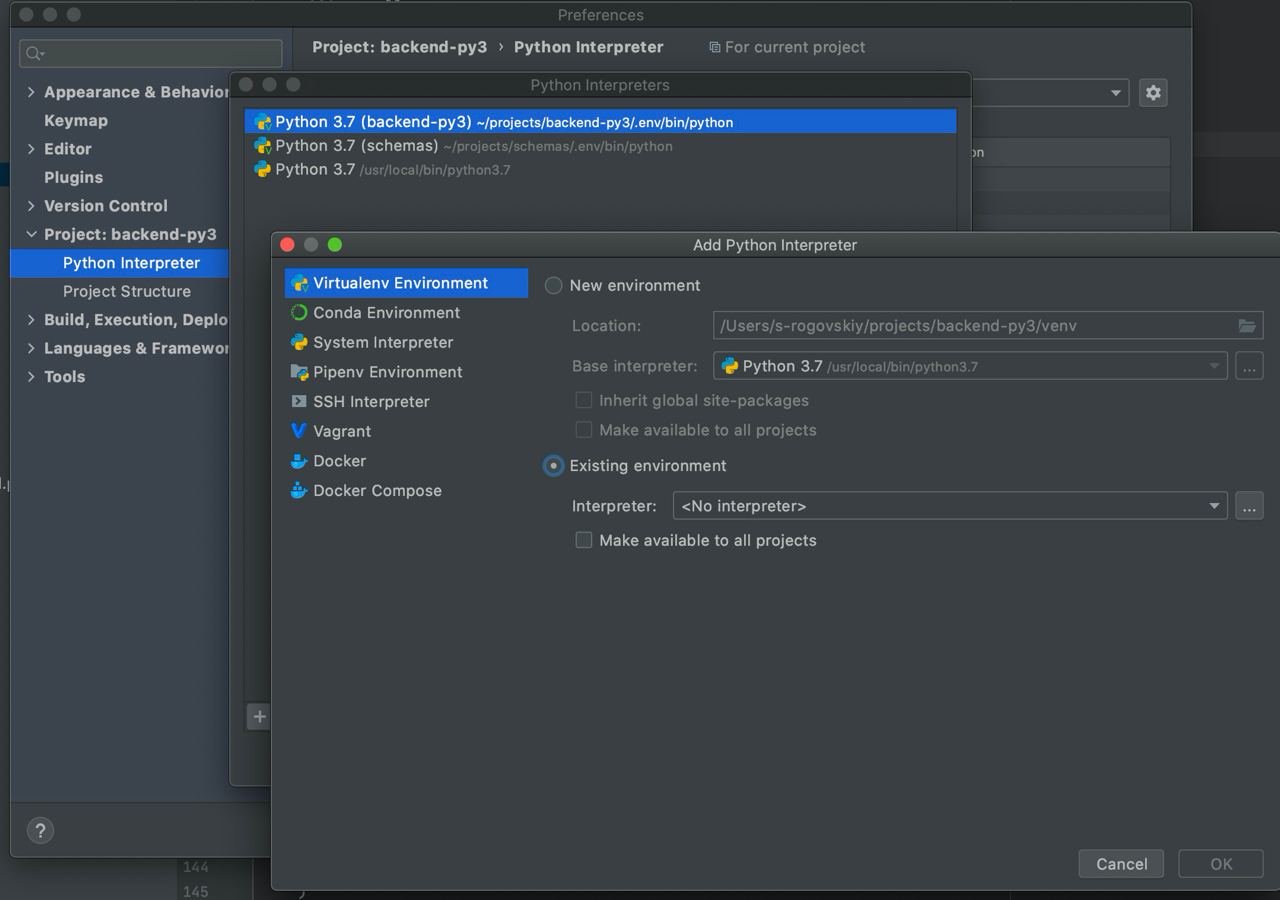Image resolution: width=1280 pixels, height=900 pixels.
Task: Click the gear icon in Preferences
Action: tap(1153, 93)
